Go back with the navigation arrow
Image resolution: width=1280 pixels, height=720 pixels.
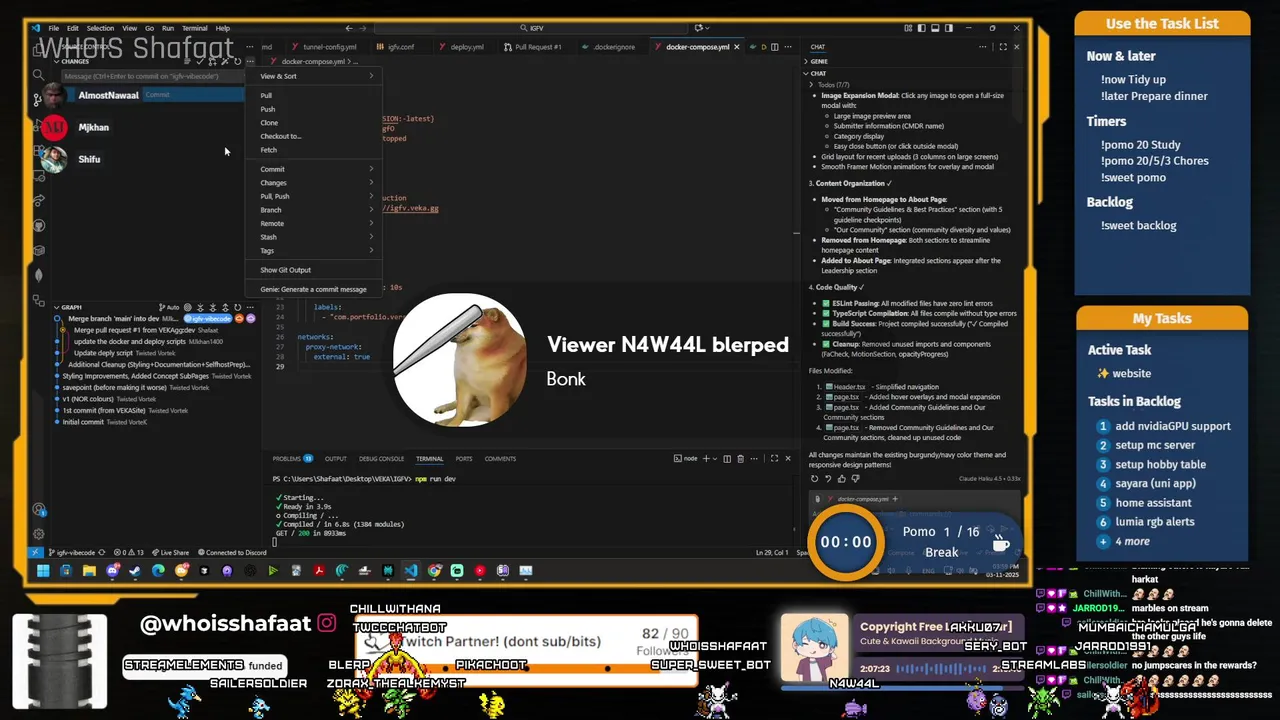coord(348,28)
